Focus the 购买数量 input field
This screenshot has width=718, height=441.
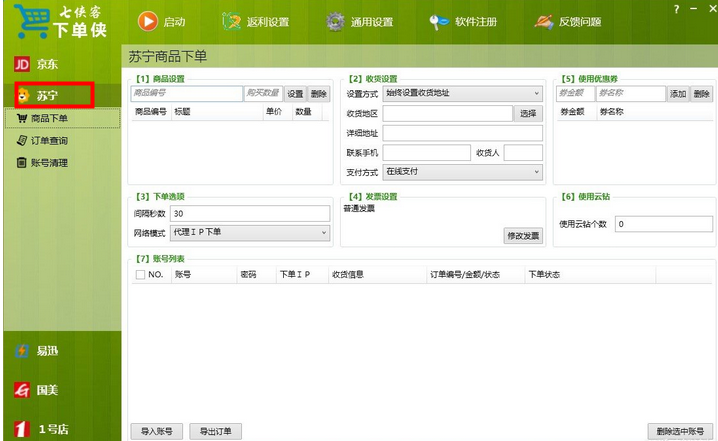point(263,93)
